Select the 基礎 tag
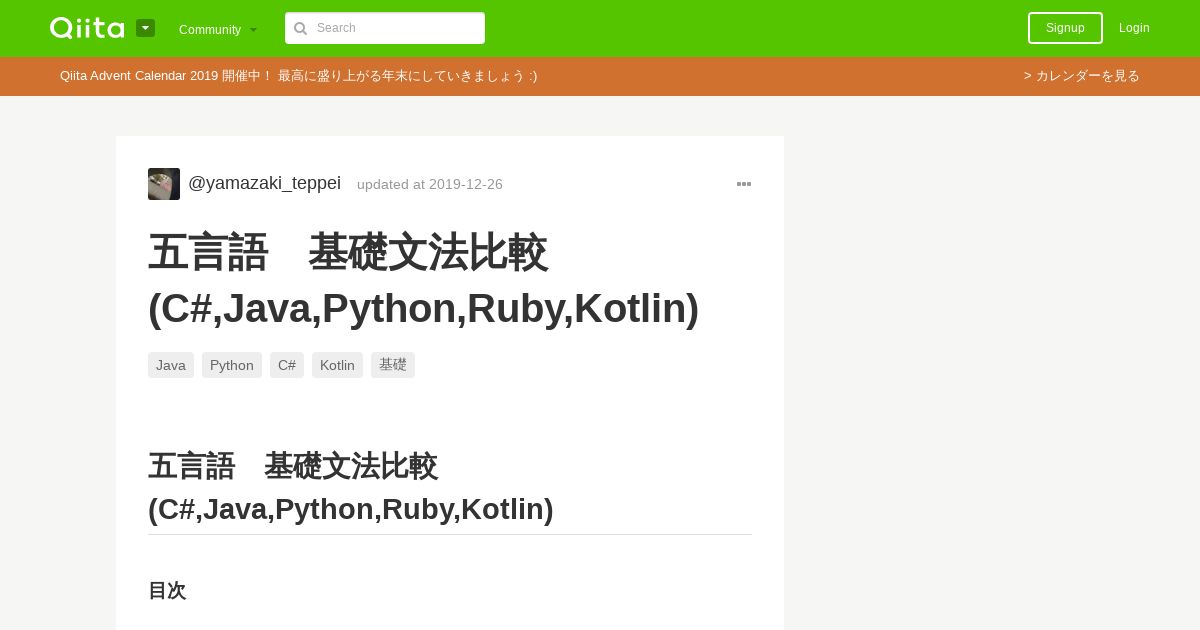 (x=393, y=365)
